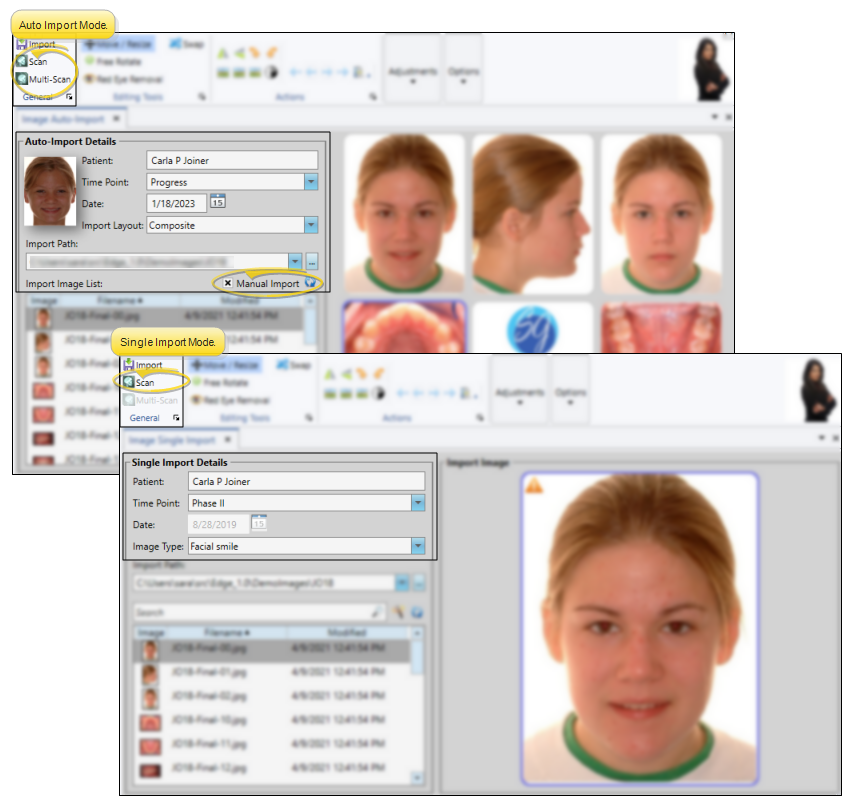Expand the Composite Import Layout dropdown
Image resolution: width=853 pixels, height=807 pixels.
(x=311, y=225)
